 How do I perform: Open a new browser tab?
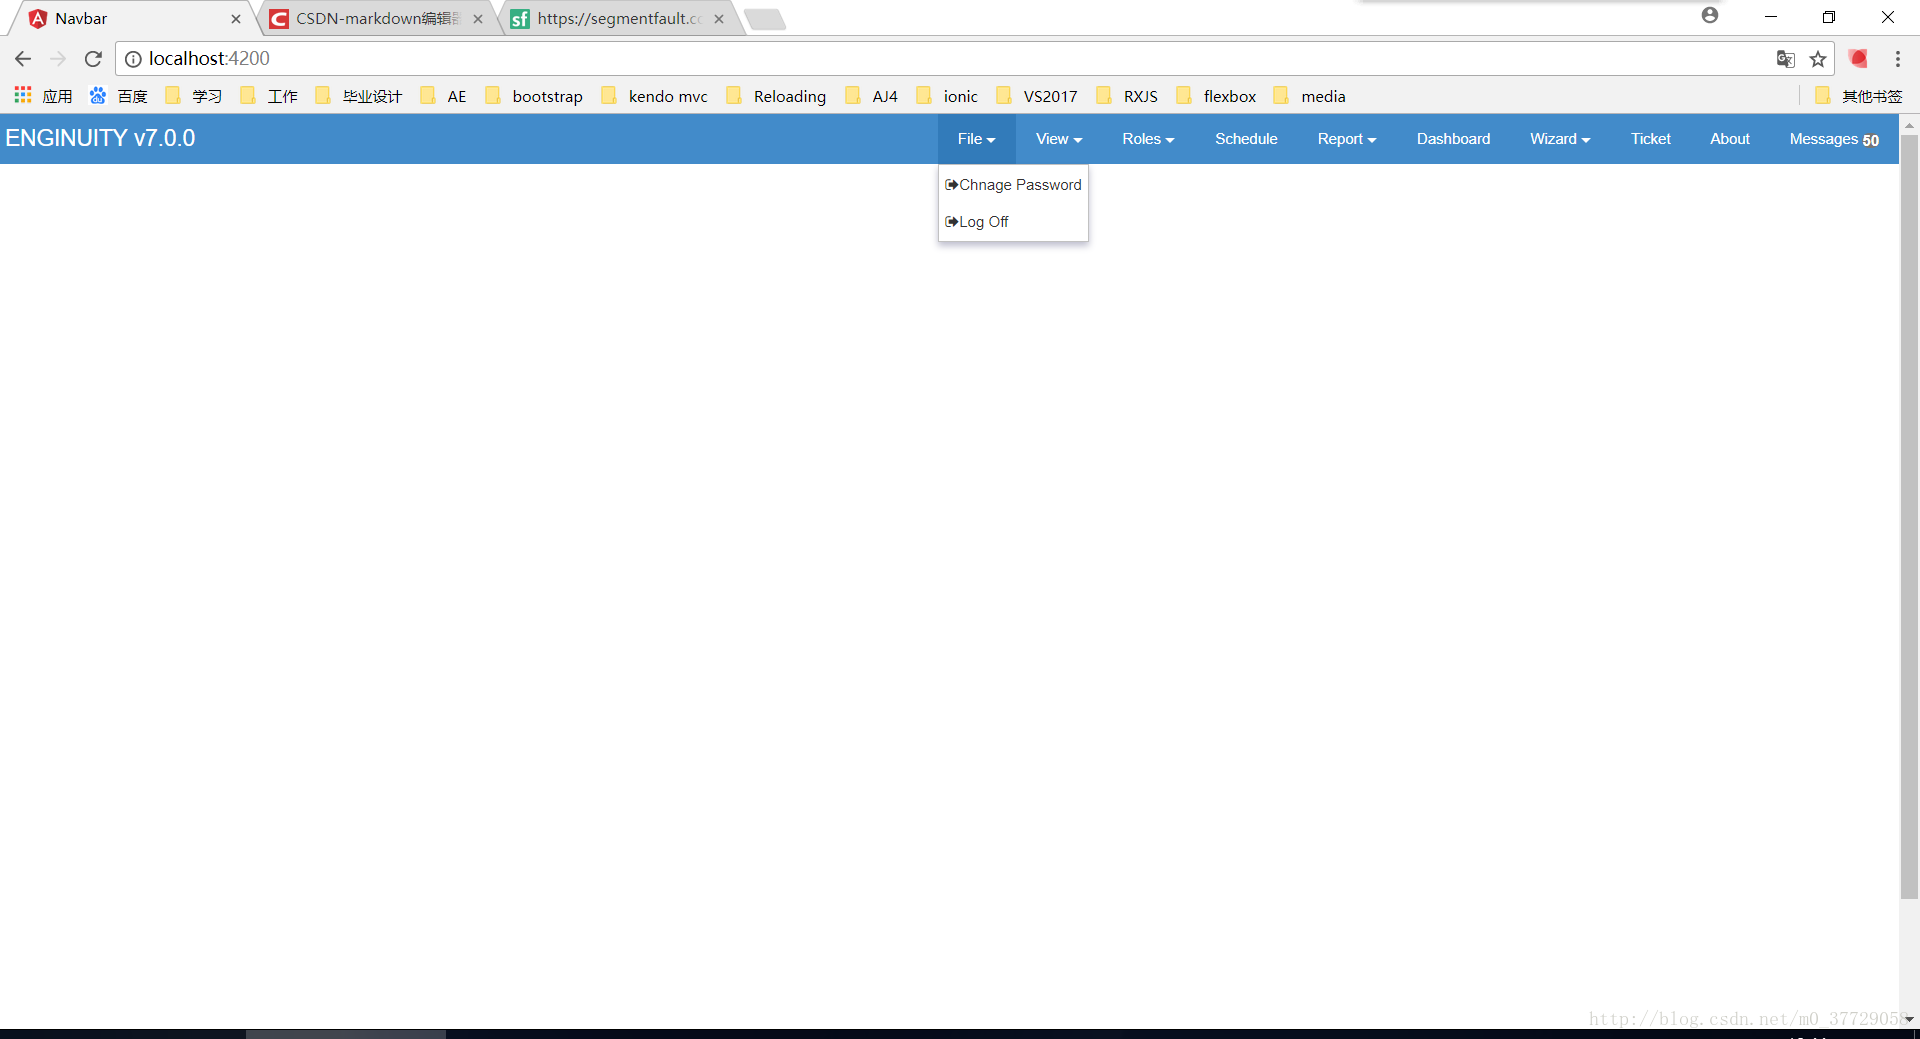point(765,19)
